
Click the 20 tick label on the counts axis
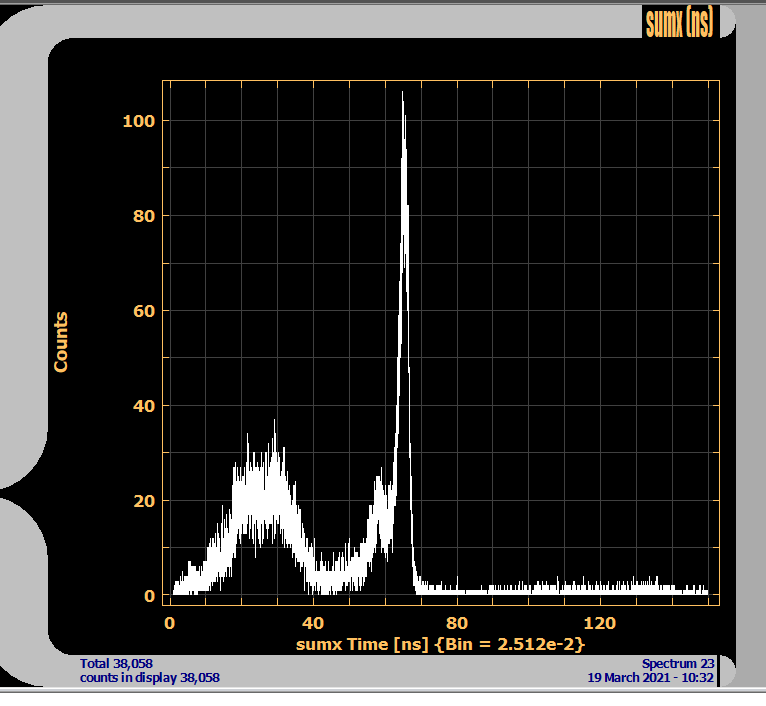144,501
